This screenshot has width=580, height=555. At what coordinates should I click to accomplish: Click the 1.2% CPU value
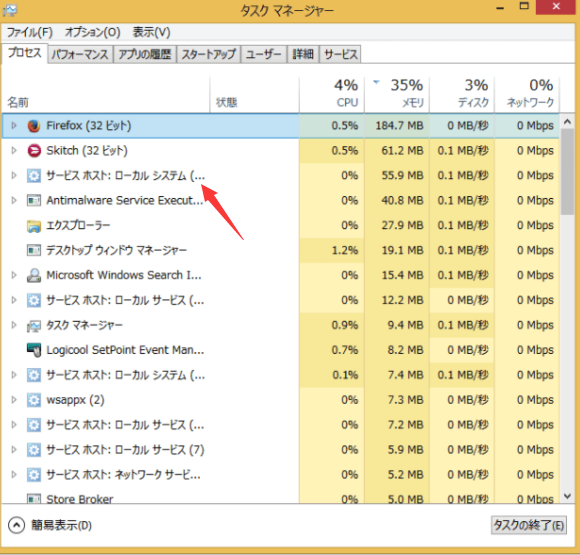345,250
